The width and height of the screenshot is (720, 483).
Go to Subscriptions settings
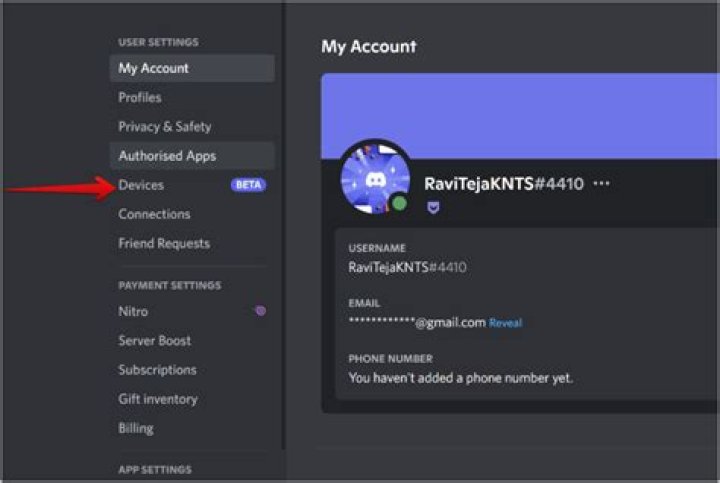click(157, 370)
